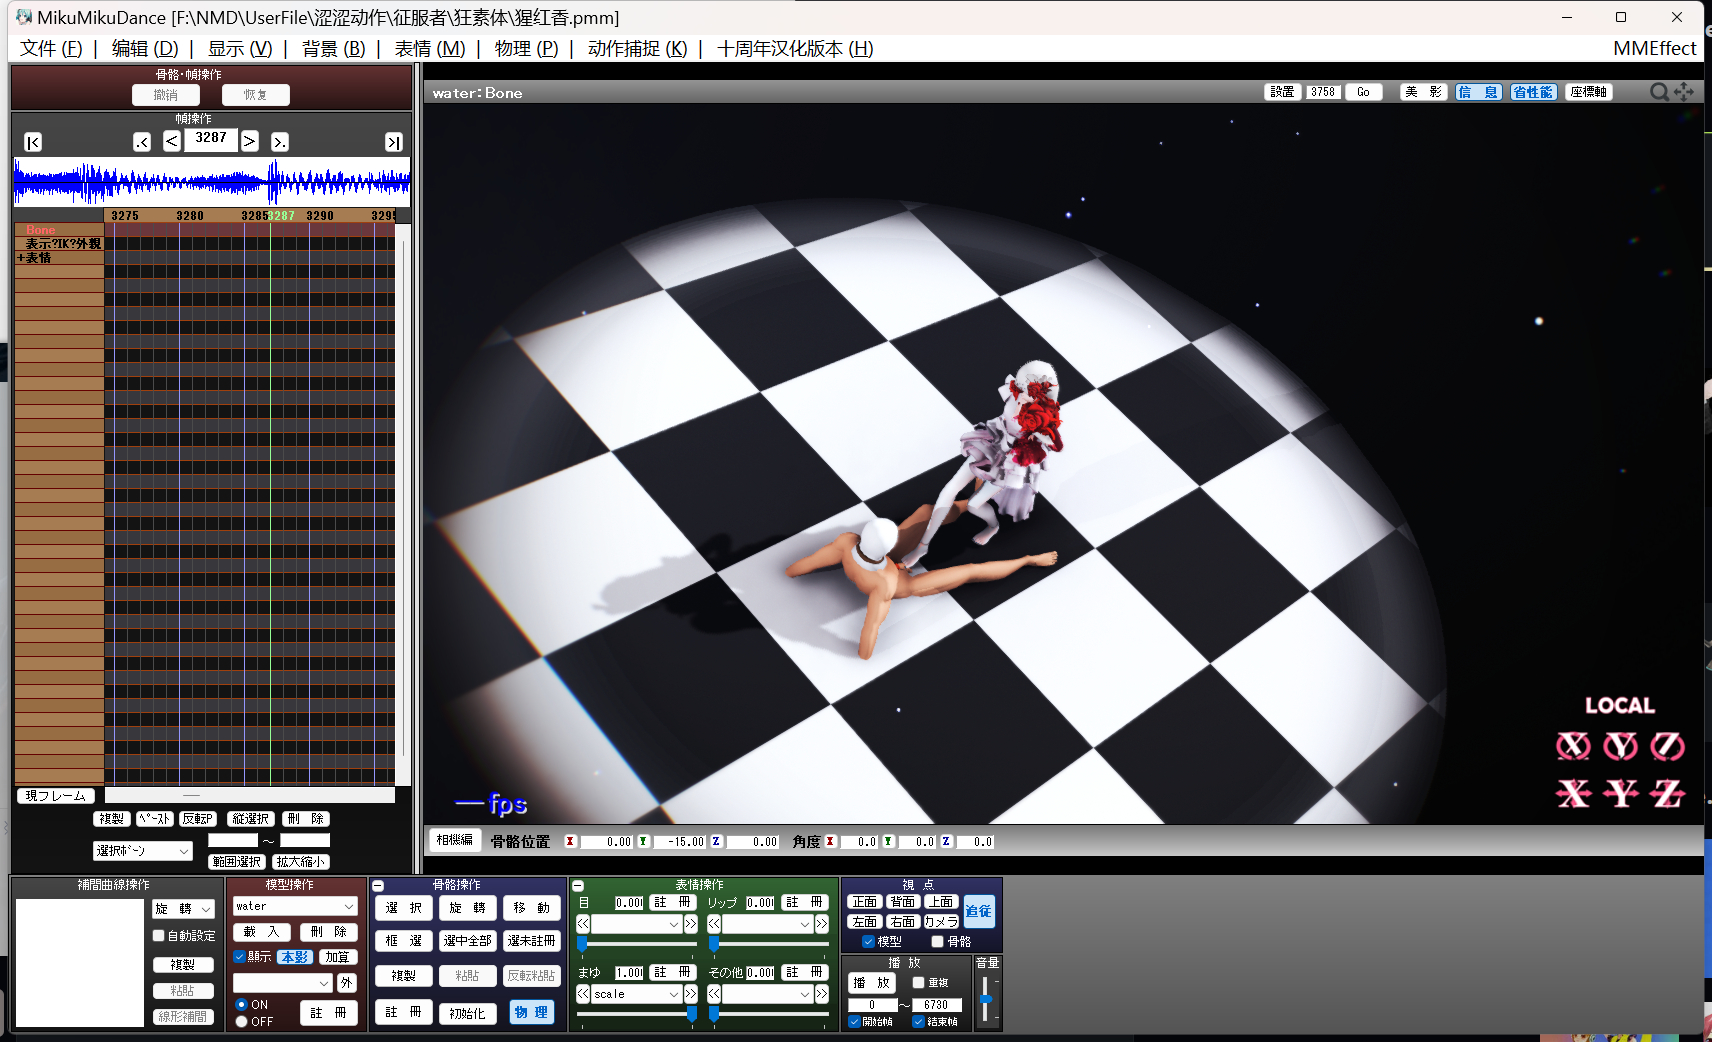Click the 選中全部 select all button
The width and height of the screenshot is (1712, 1042).
[x=468, y=941]
